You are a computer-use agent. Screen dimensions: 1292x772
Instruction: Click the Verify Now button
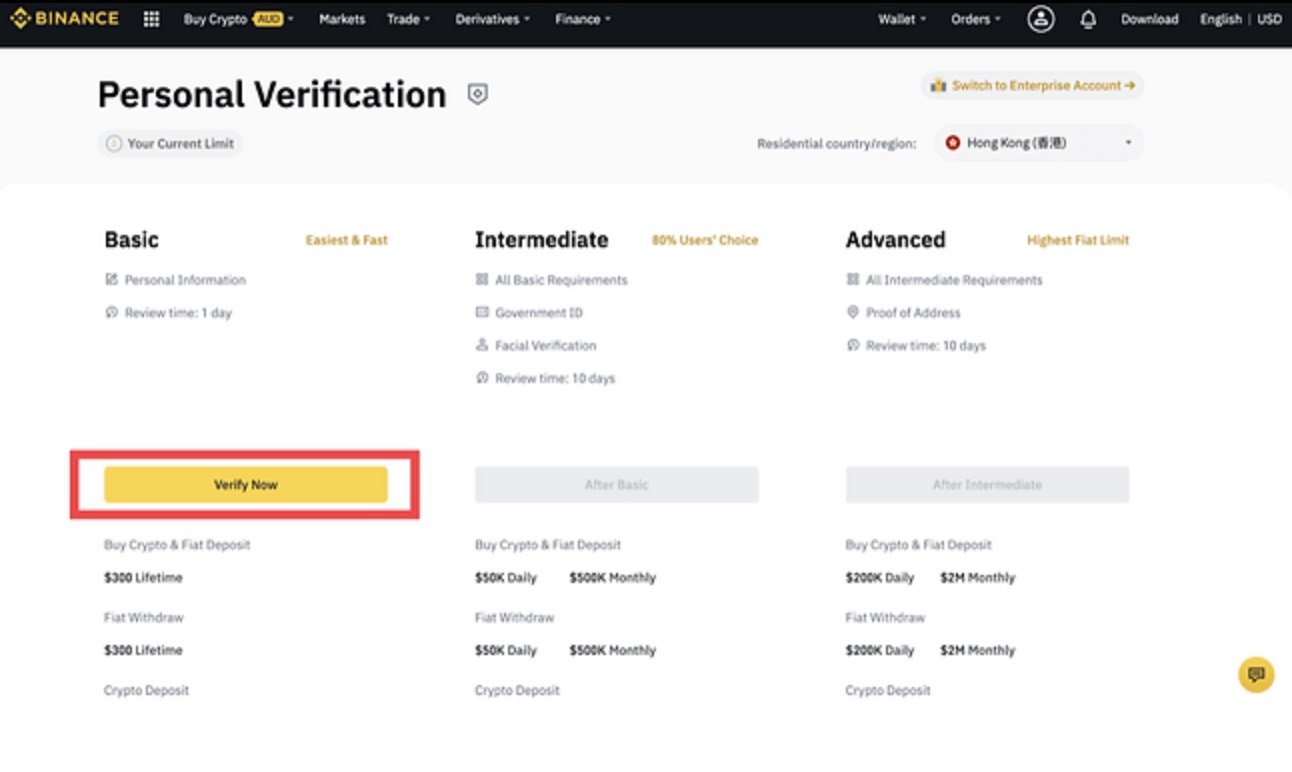click(245, 484)
